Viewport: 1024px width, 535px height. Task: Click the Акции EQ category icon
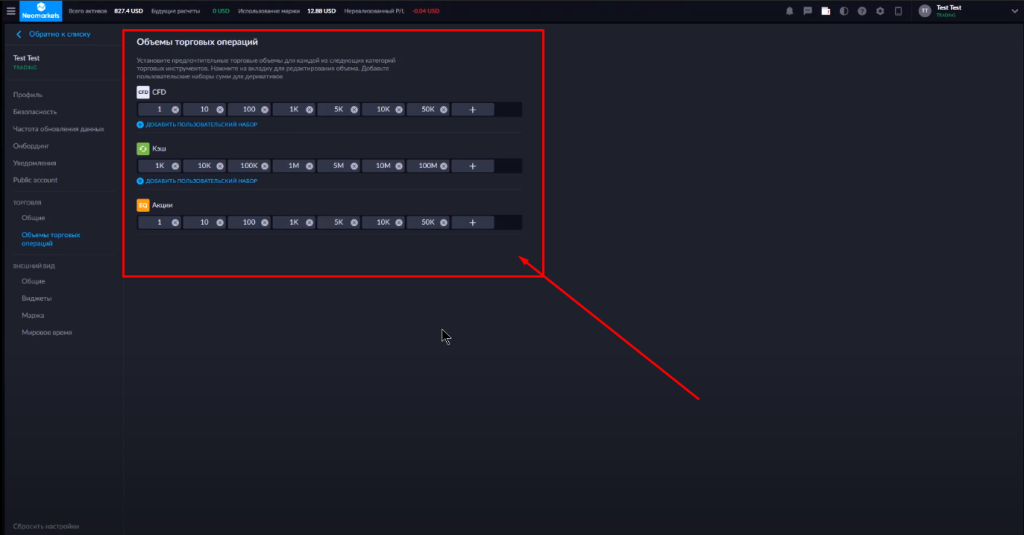tap(143, 205)
